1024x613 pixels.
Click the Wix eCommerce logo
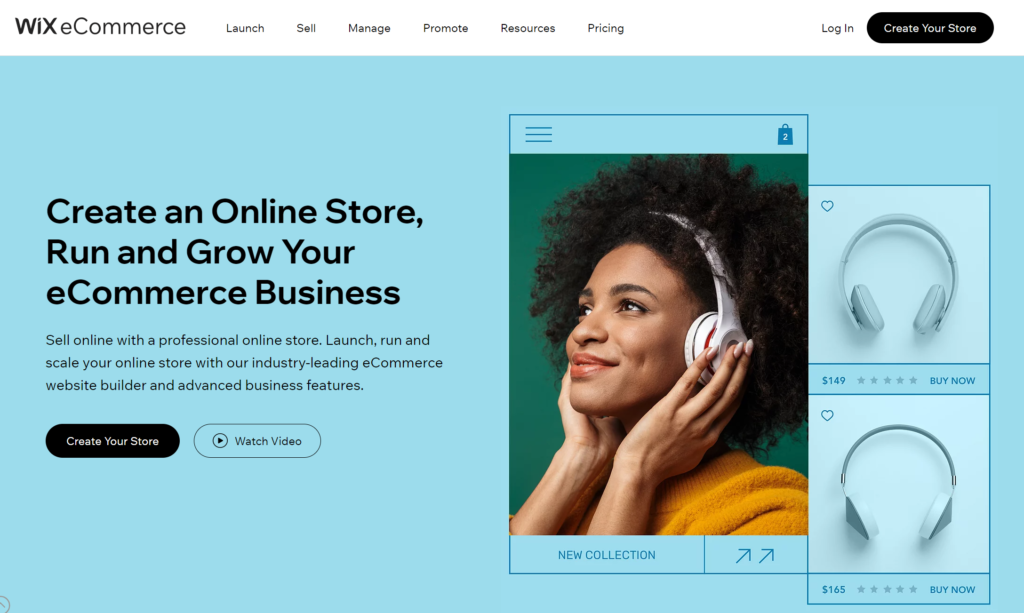pyautogui.click(x=101, y=27)
